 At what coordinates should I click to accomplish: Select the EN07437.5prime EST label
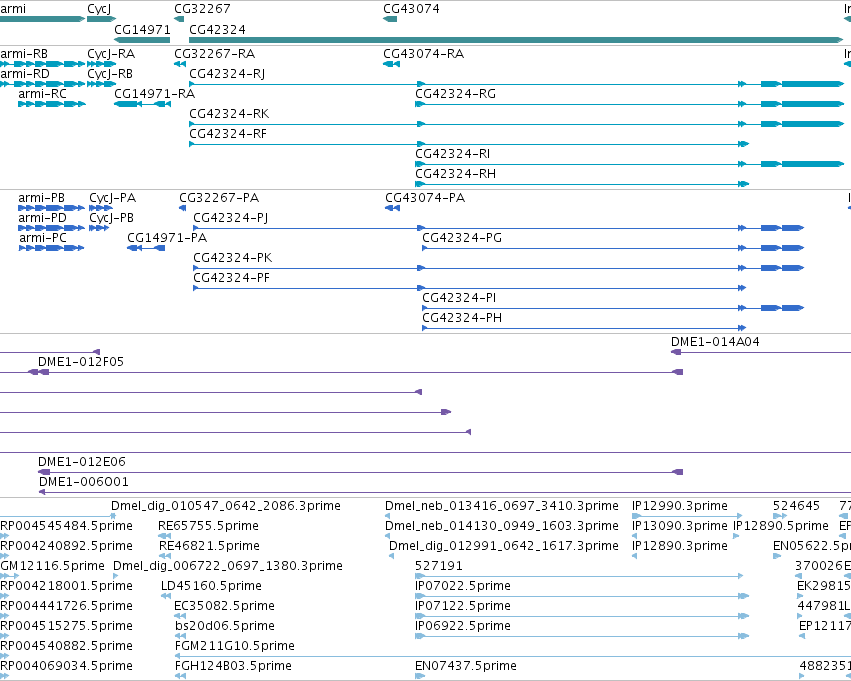click(466, 666)
